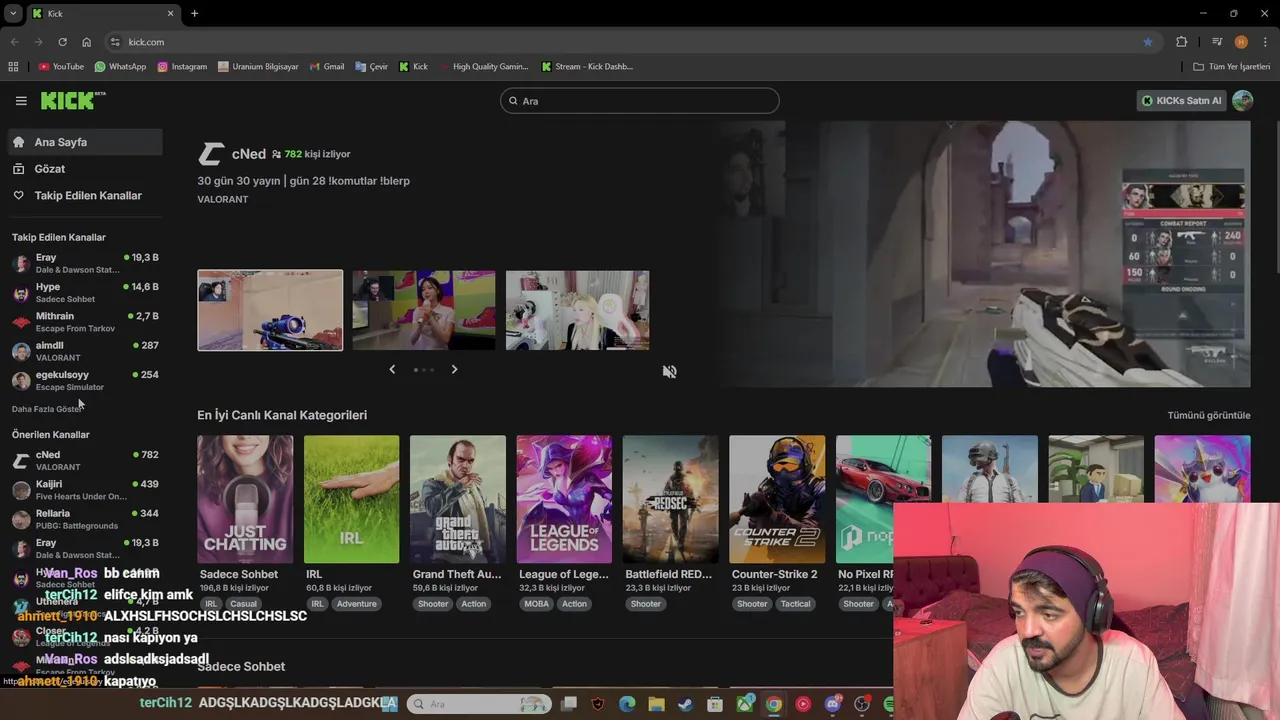Select the sniper scope stream thumbnail
The width and height of the screenshot is (1280, 720).
[270, 310]
